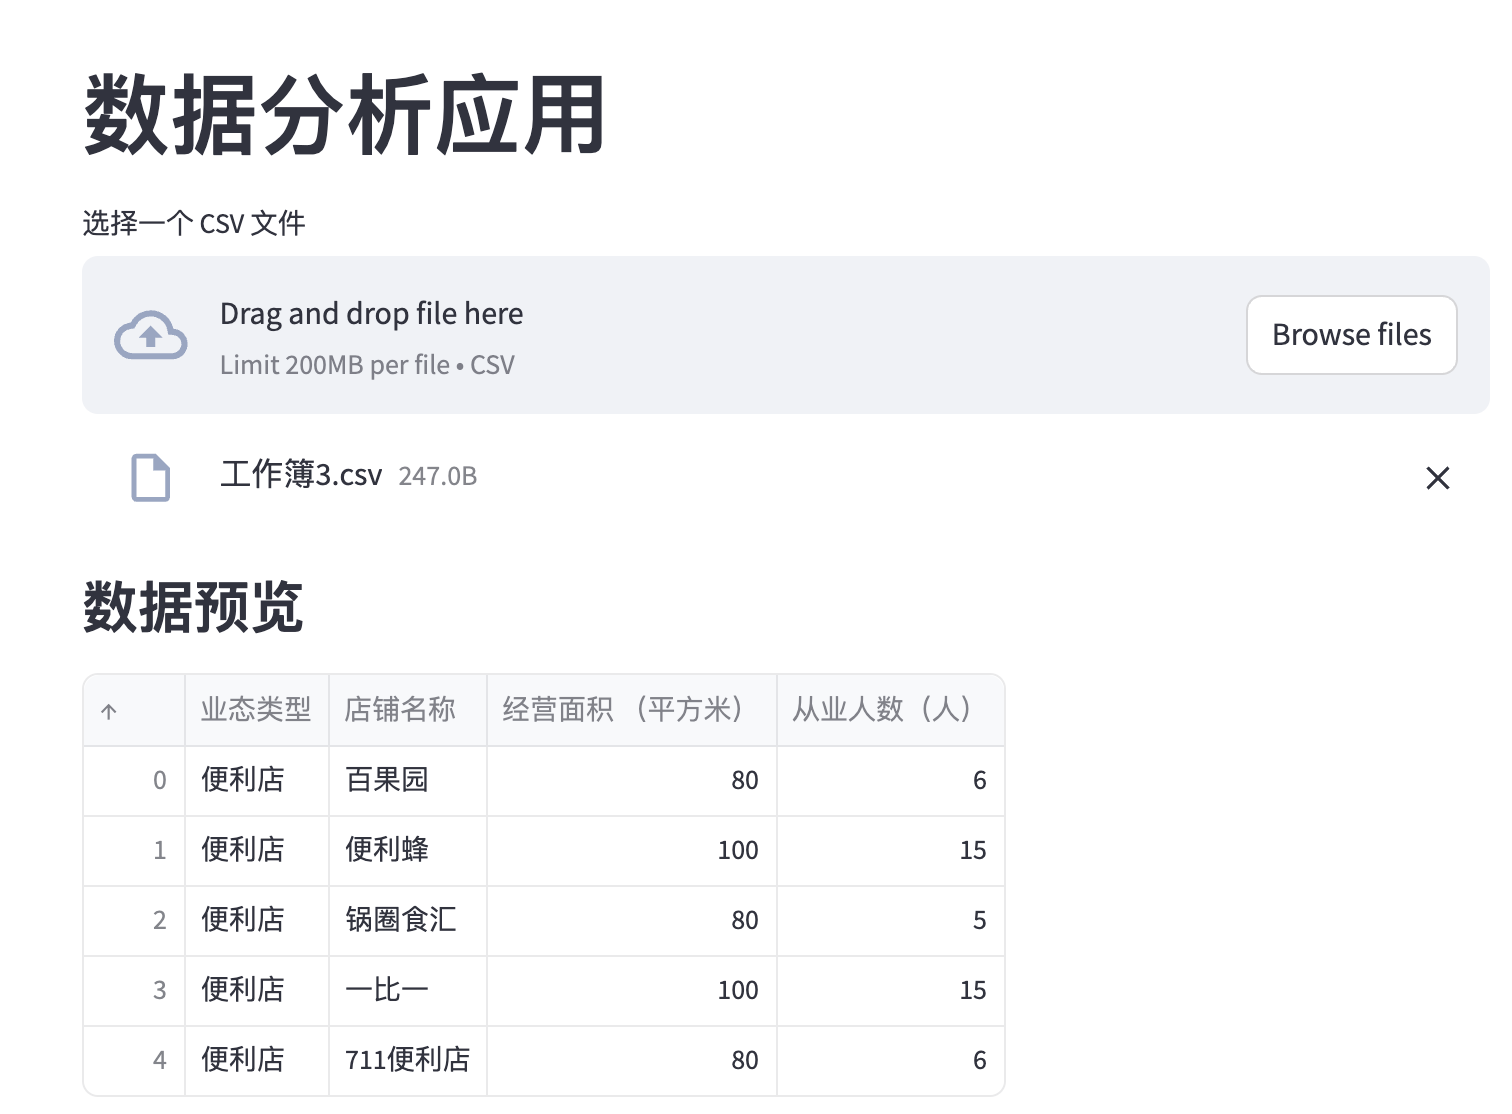Remove the uploaded 工作簿3.csv file

pyautogui.click(x=1437, y=478)
